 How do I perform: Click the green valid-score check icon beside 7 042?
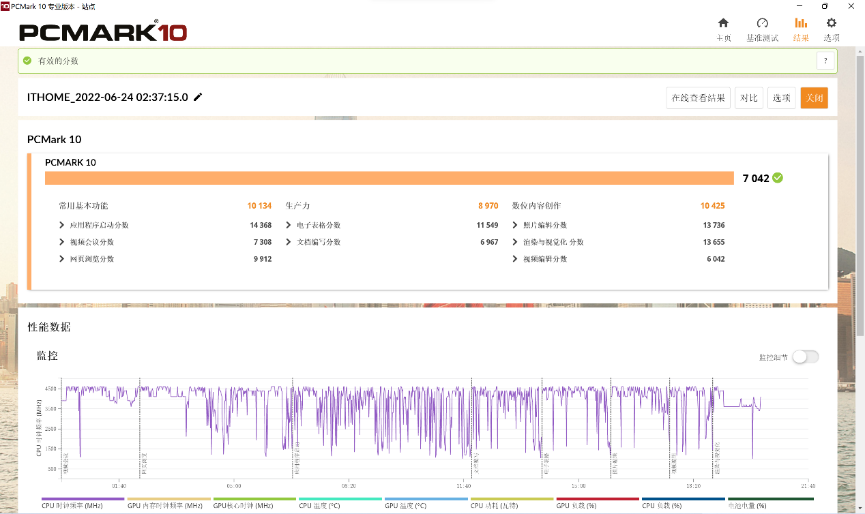777,178
